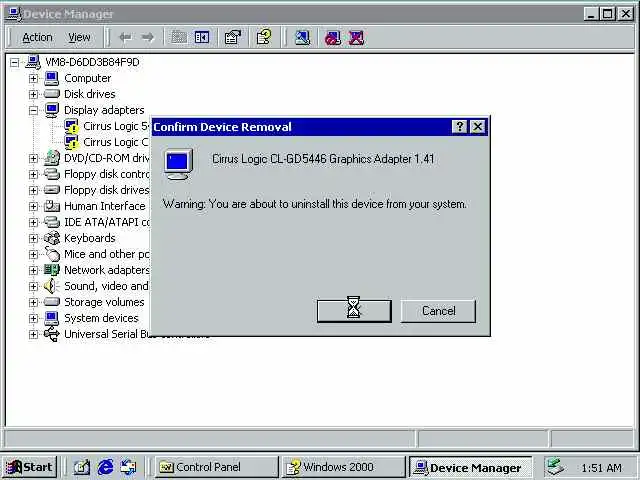640x480 pixels.
Task: Click the Computer category icon
Action: (52, 78)
